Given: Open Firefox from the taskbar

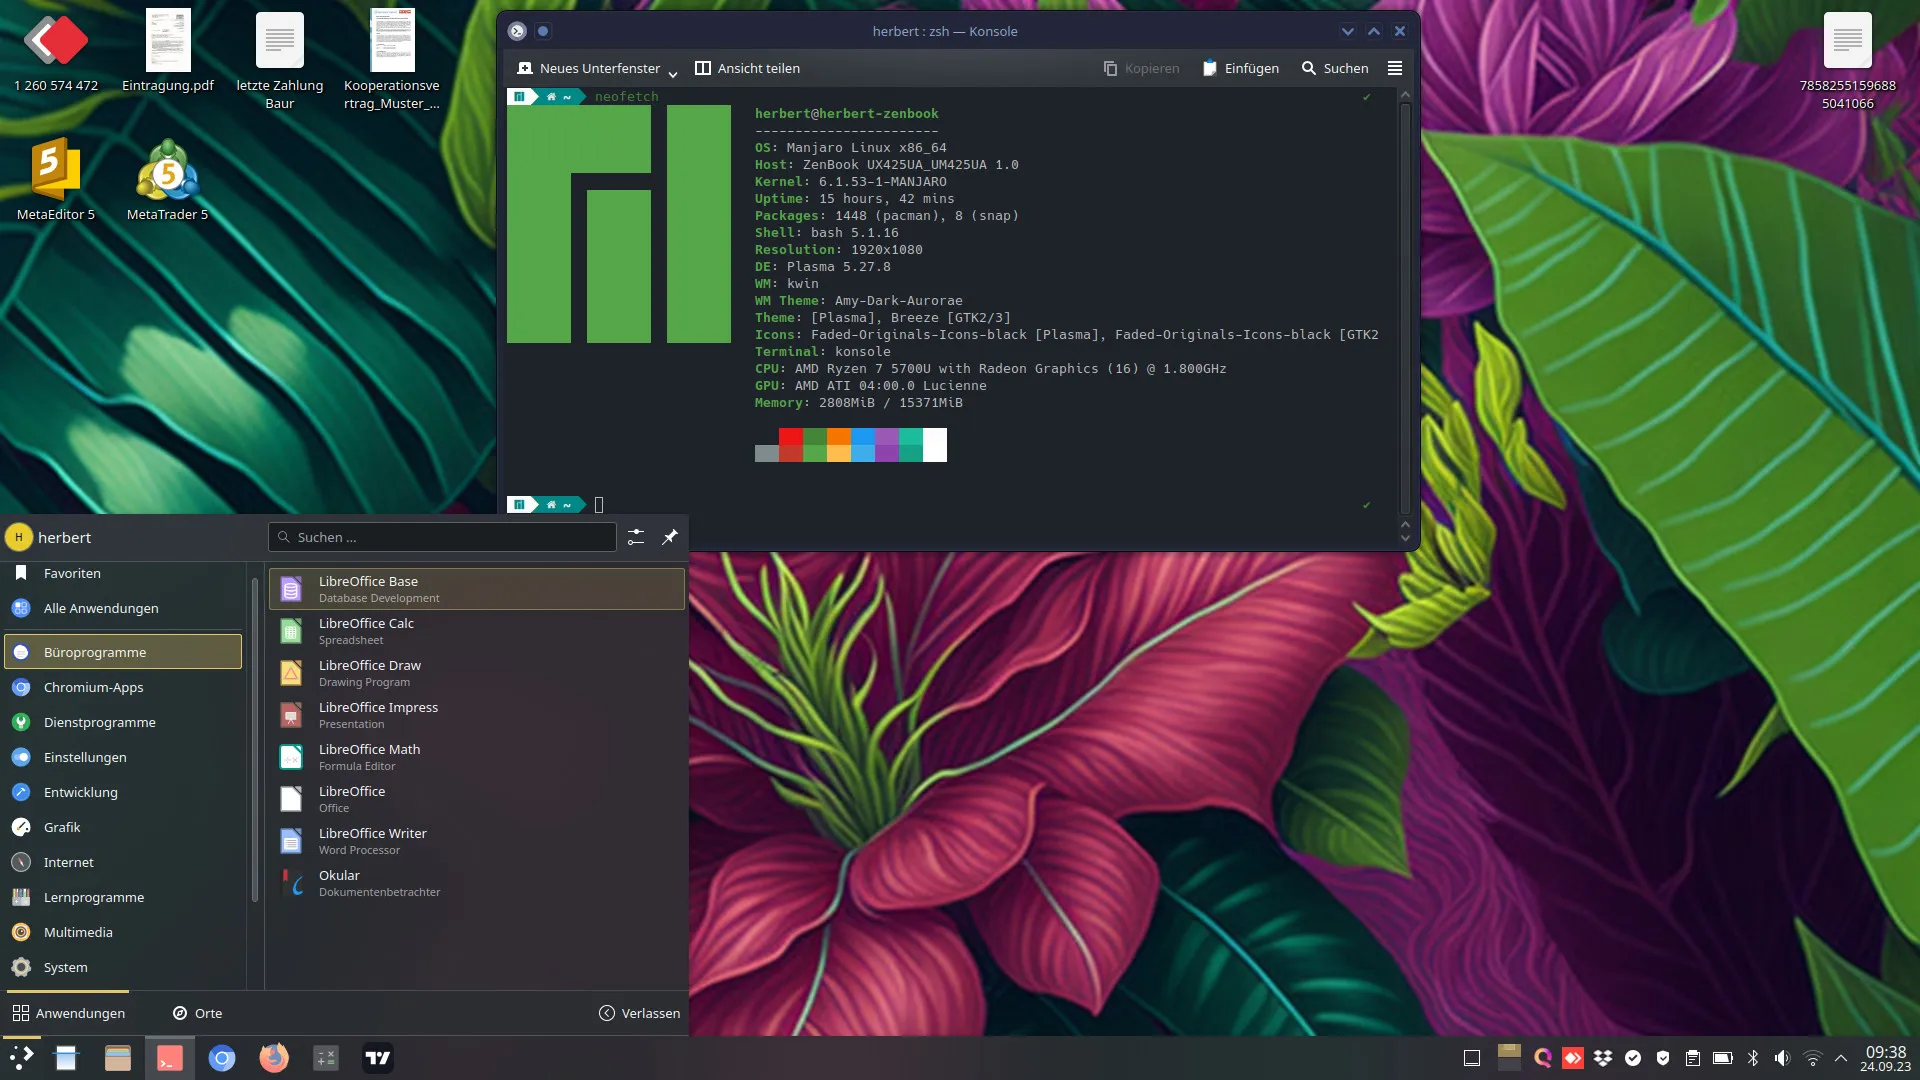Looking at the screenshot, I should click(x=273, y=1058).
